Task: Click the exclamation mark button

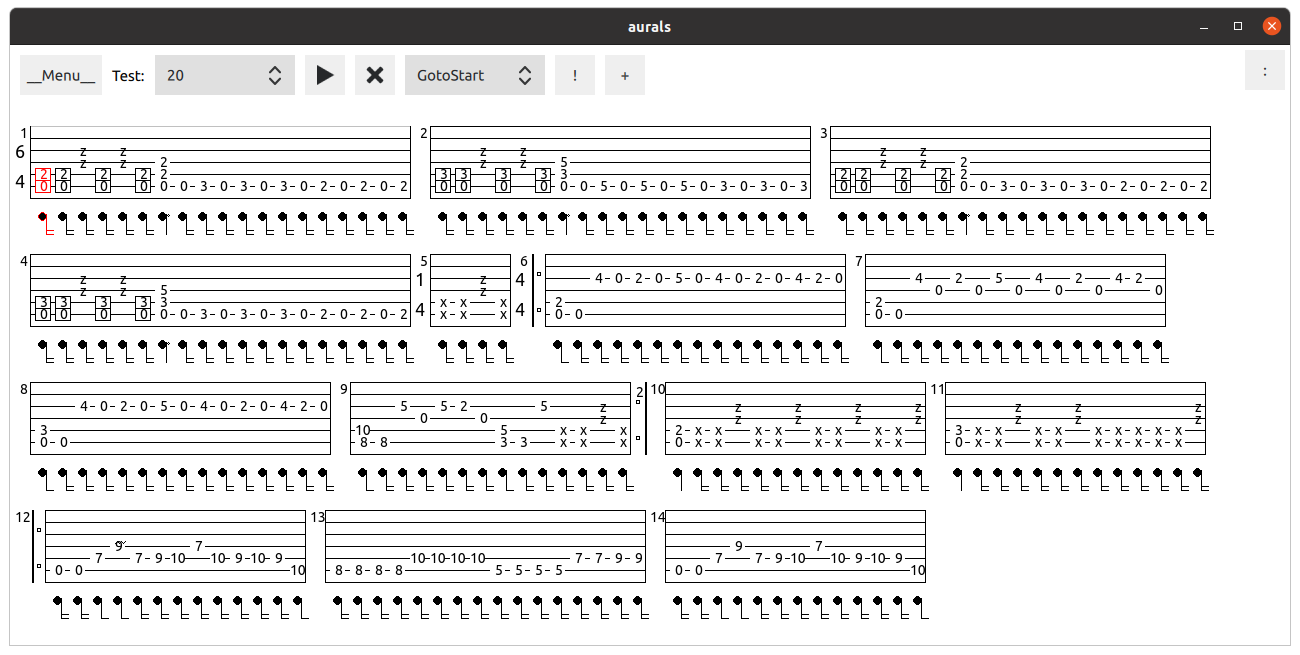Action: click(x=575, y=75)
